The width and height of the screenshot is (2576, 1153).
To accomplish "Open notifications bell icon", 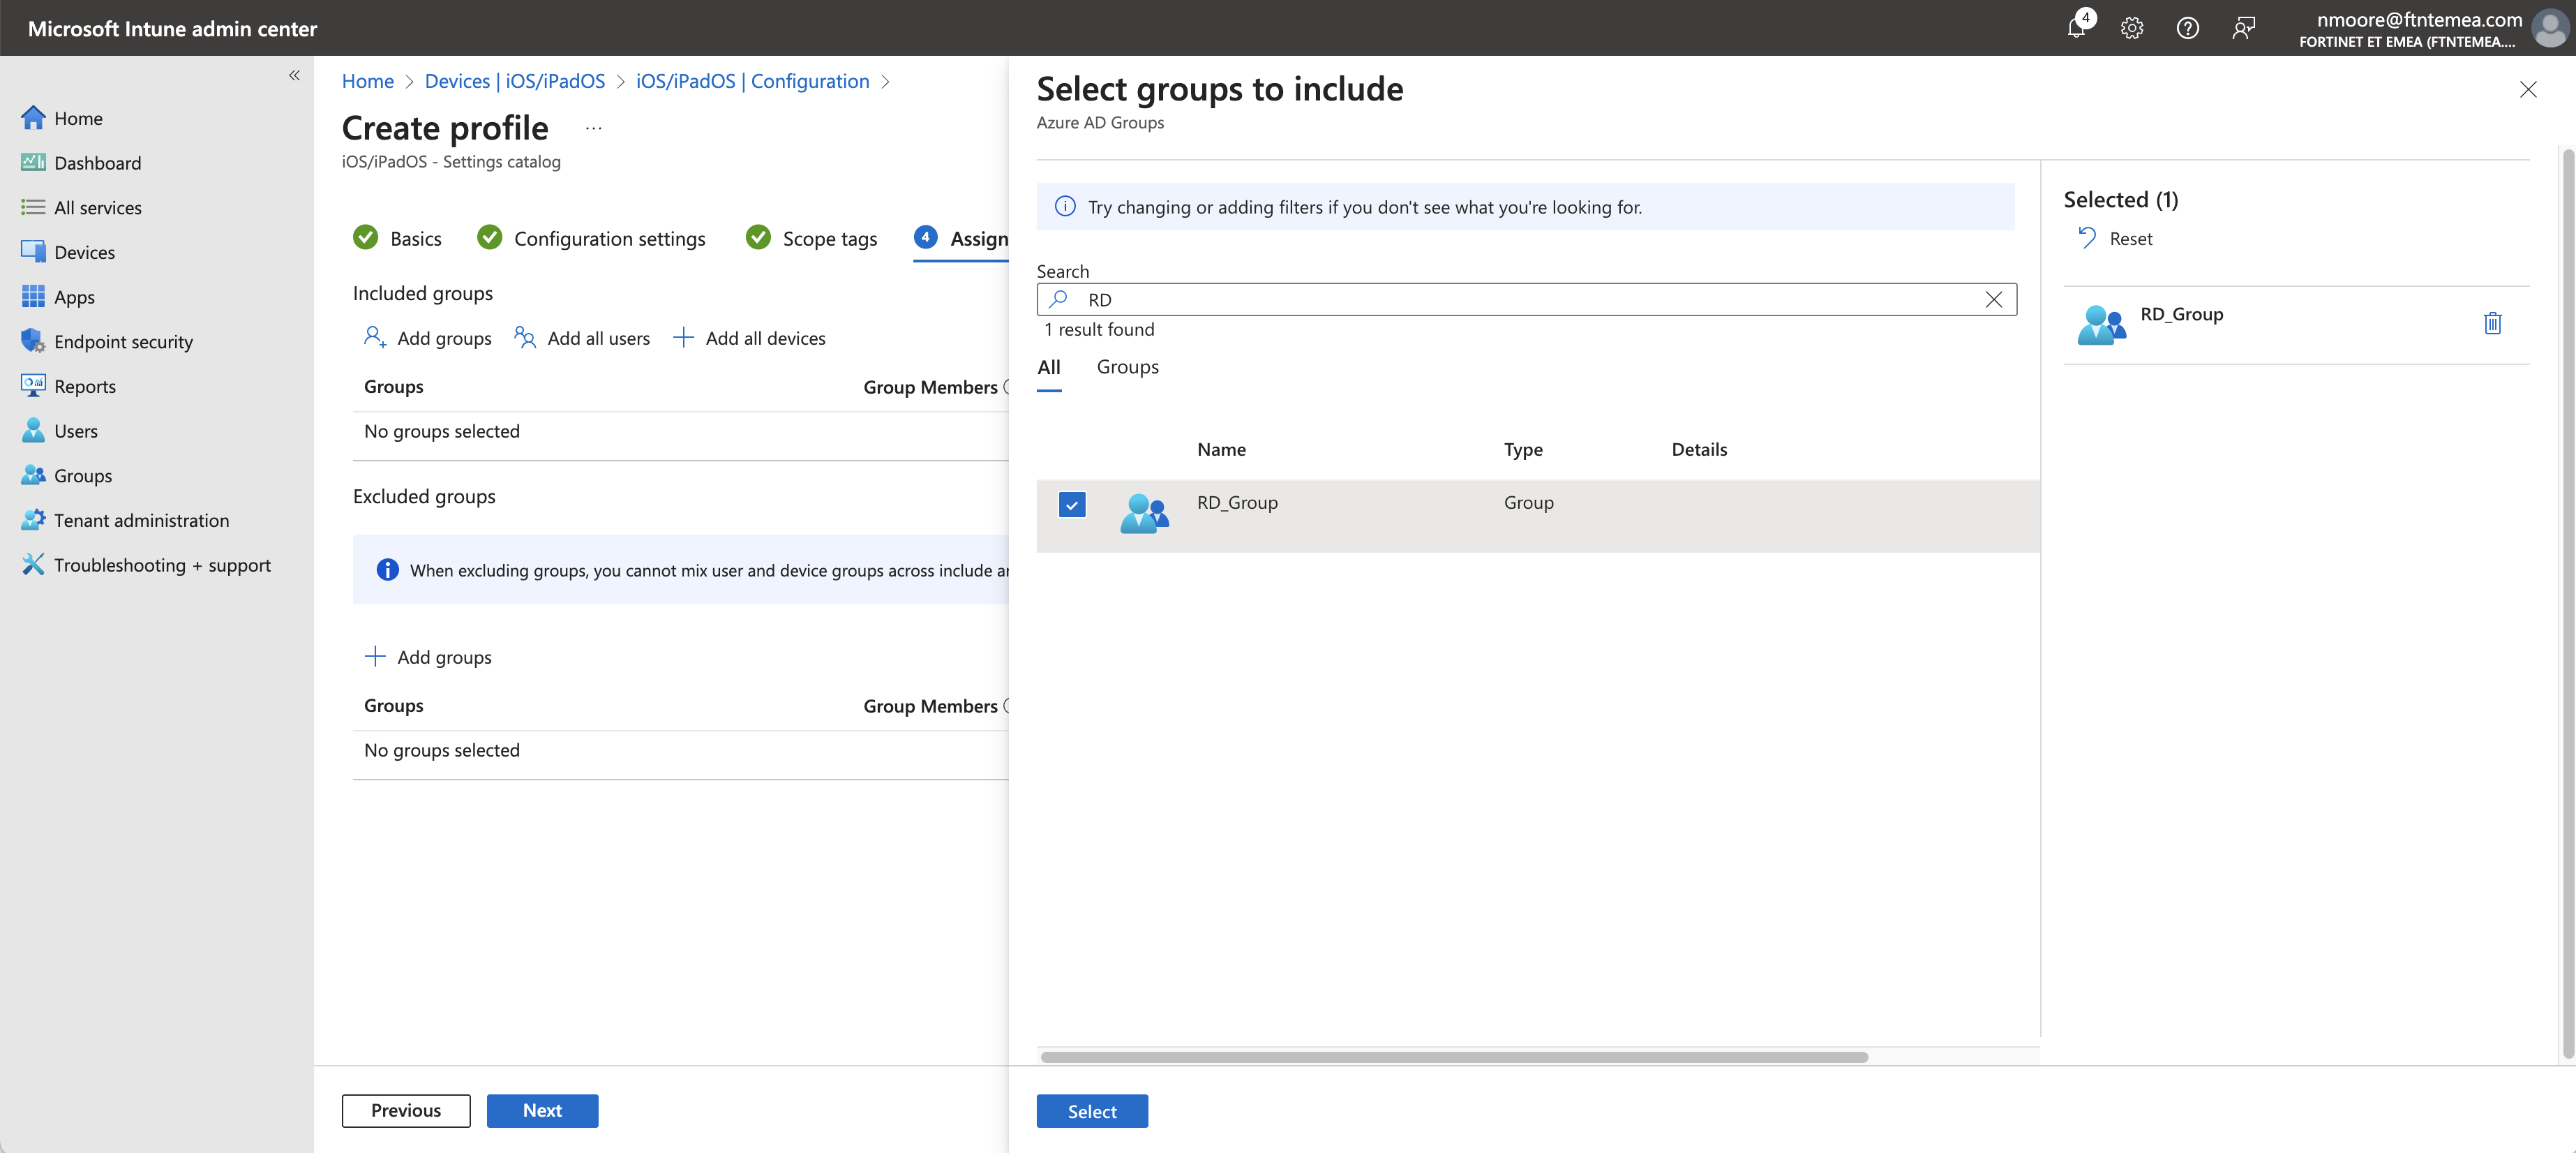I will coord(2076,28).
